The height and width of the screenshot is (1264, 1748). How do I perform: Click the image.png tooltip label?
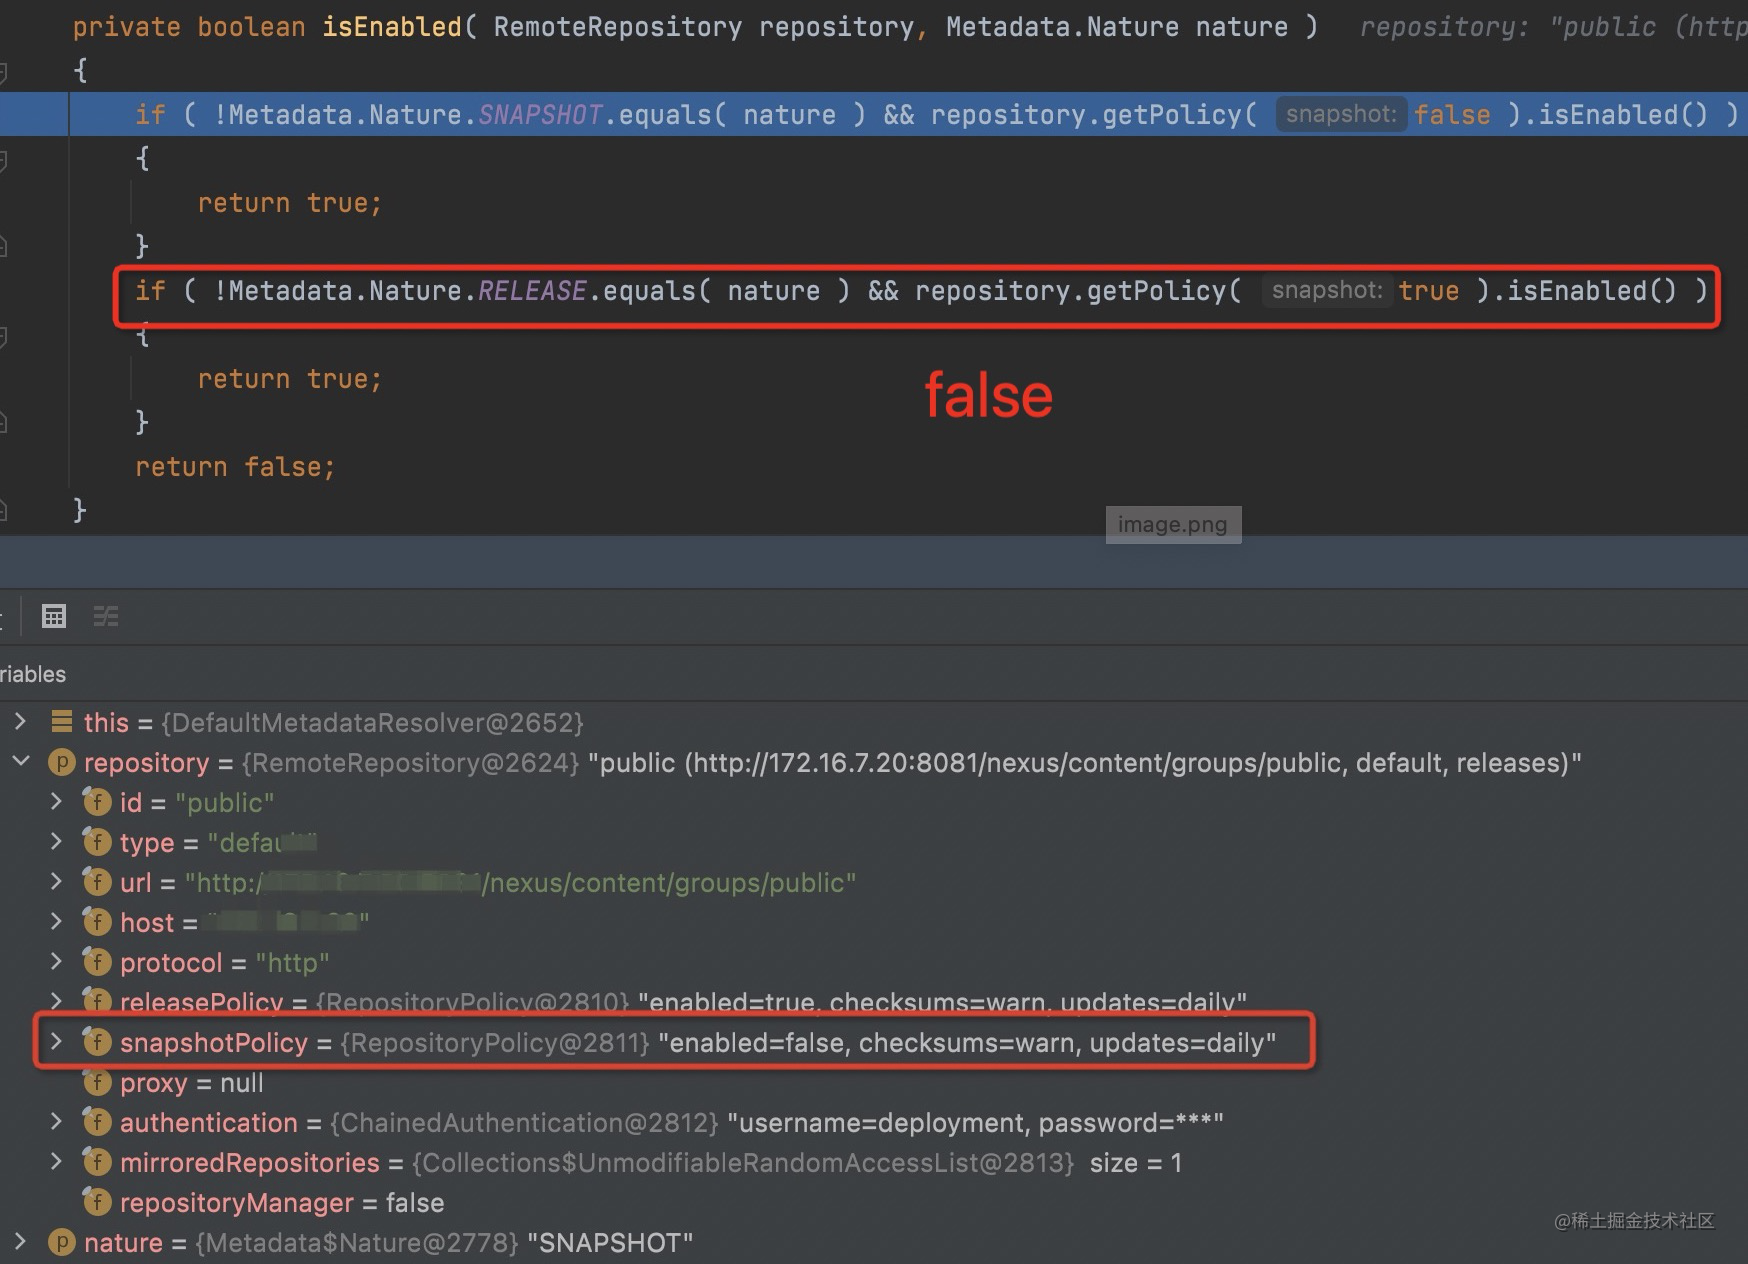coord(1173,525)
